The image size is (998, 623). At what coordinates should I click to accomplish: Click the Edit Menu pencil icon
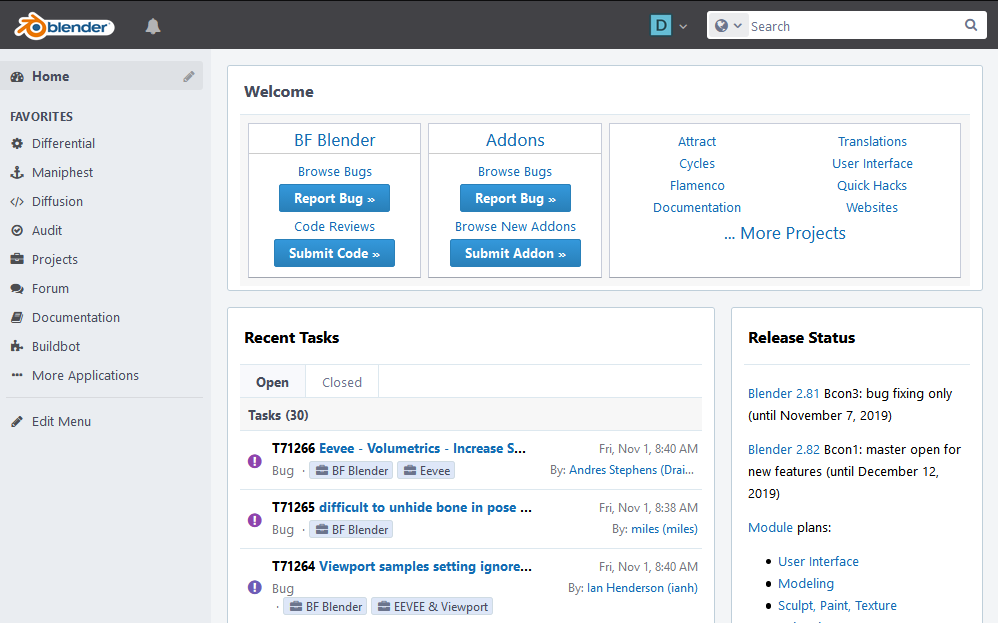pyautogui.click(x=17, y=421)
